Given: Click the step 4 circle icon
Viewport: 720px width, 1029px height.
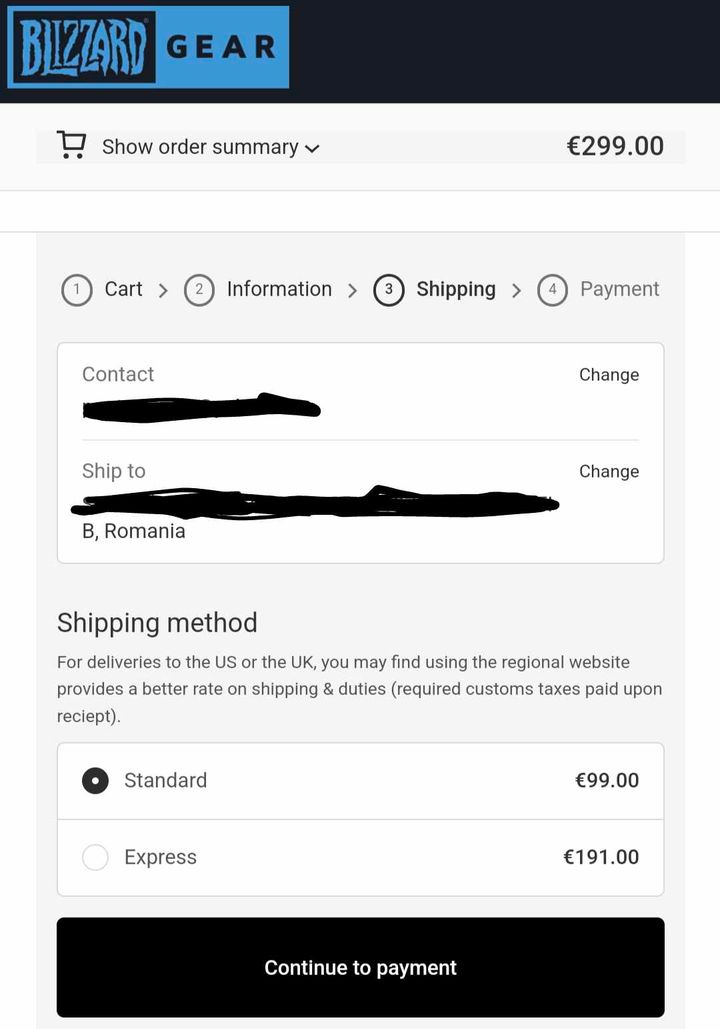Looking at the screenshot, I should point(553,289).
